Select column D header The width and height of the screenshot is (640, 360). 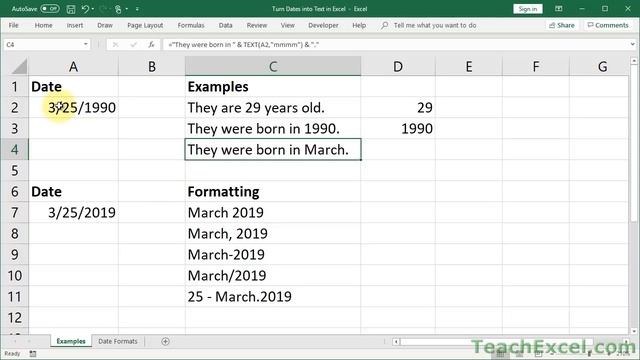pos(398,66)
